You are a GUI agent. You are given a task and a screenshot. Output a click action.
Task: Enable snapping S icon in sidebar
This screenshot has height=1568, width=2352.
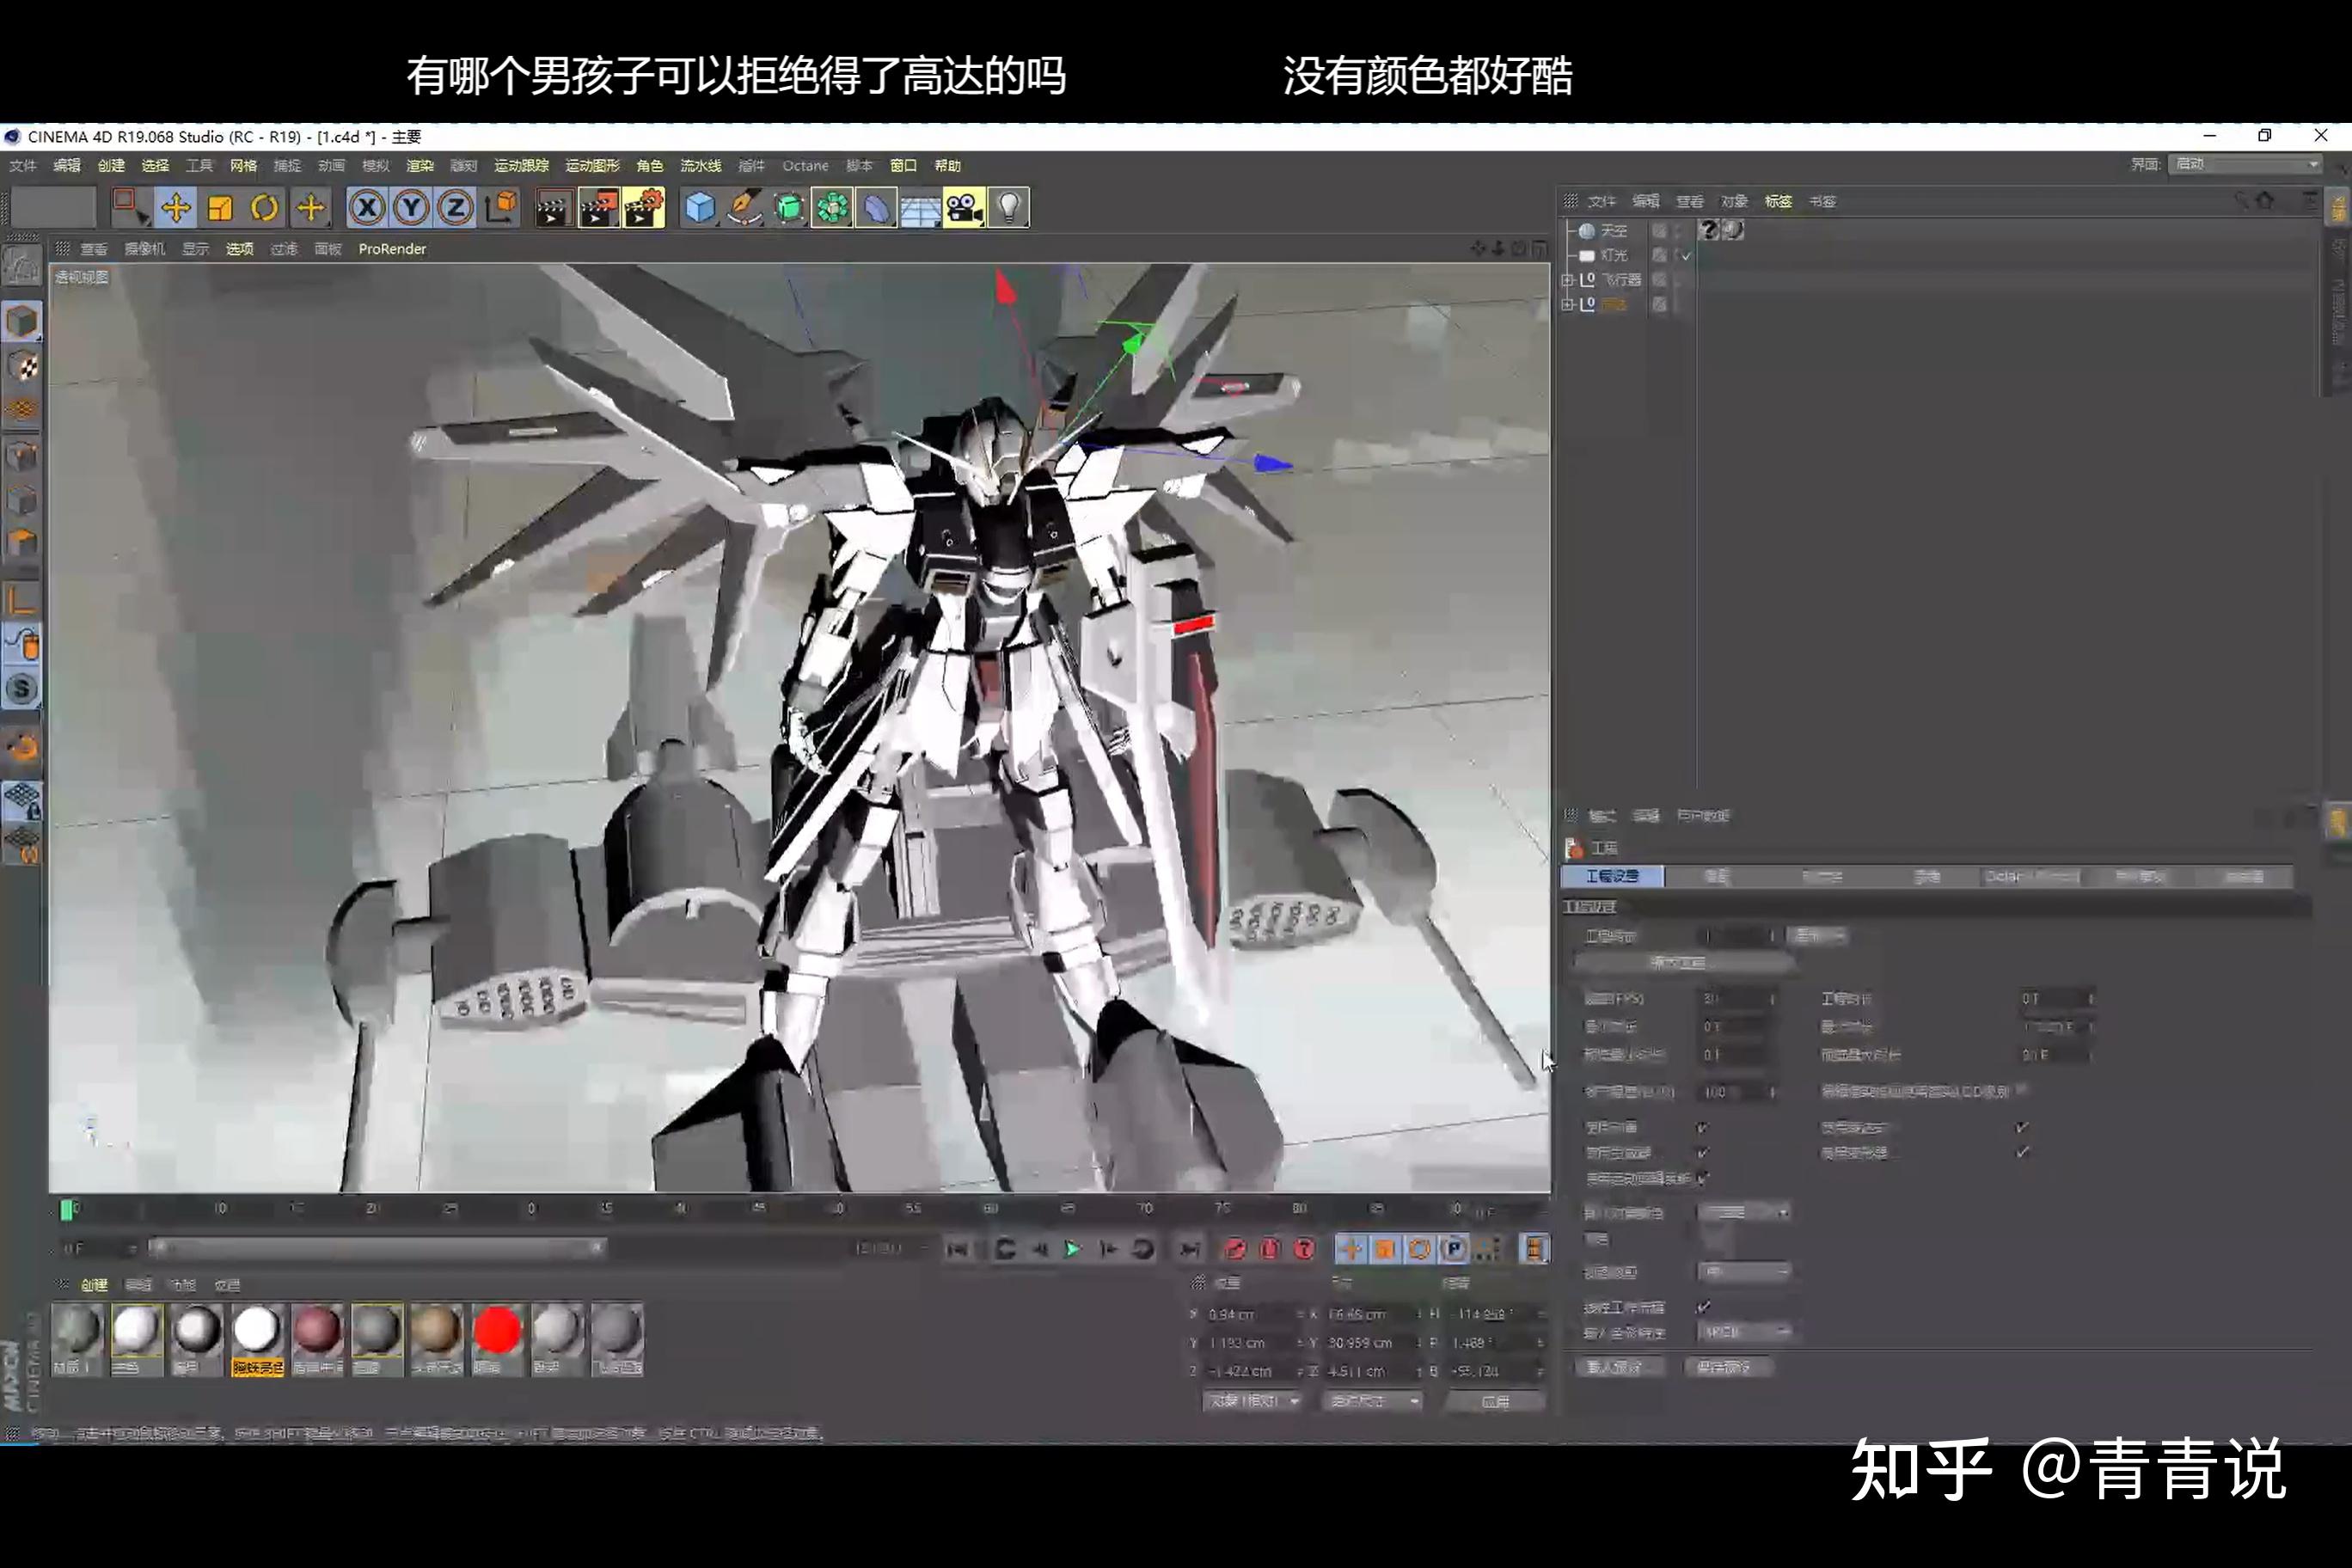pyautogui.click(x=22, y=690)
